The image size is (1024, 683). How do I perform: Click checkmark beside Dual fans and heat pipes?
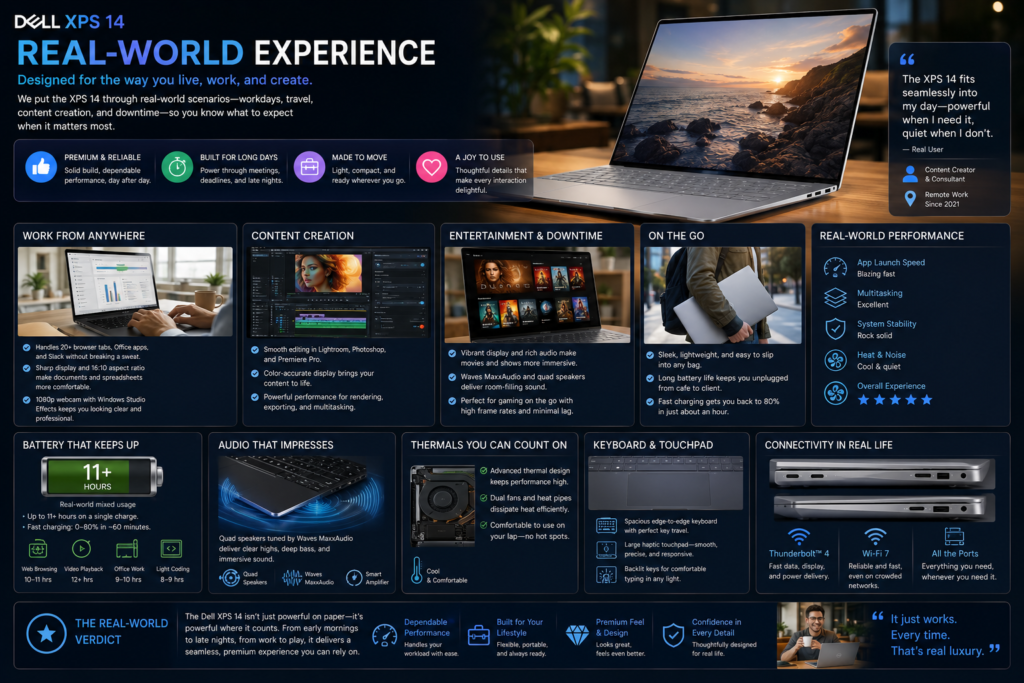[x=483, y=498]
